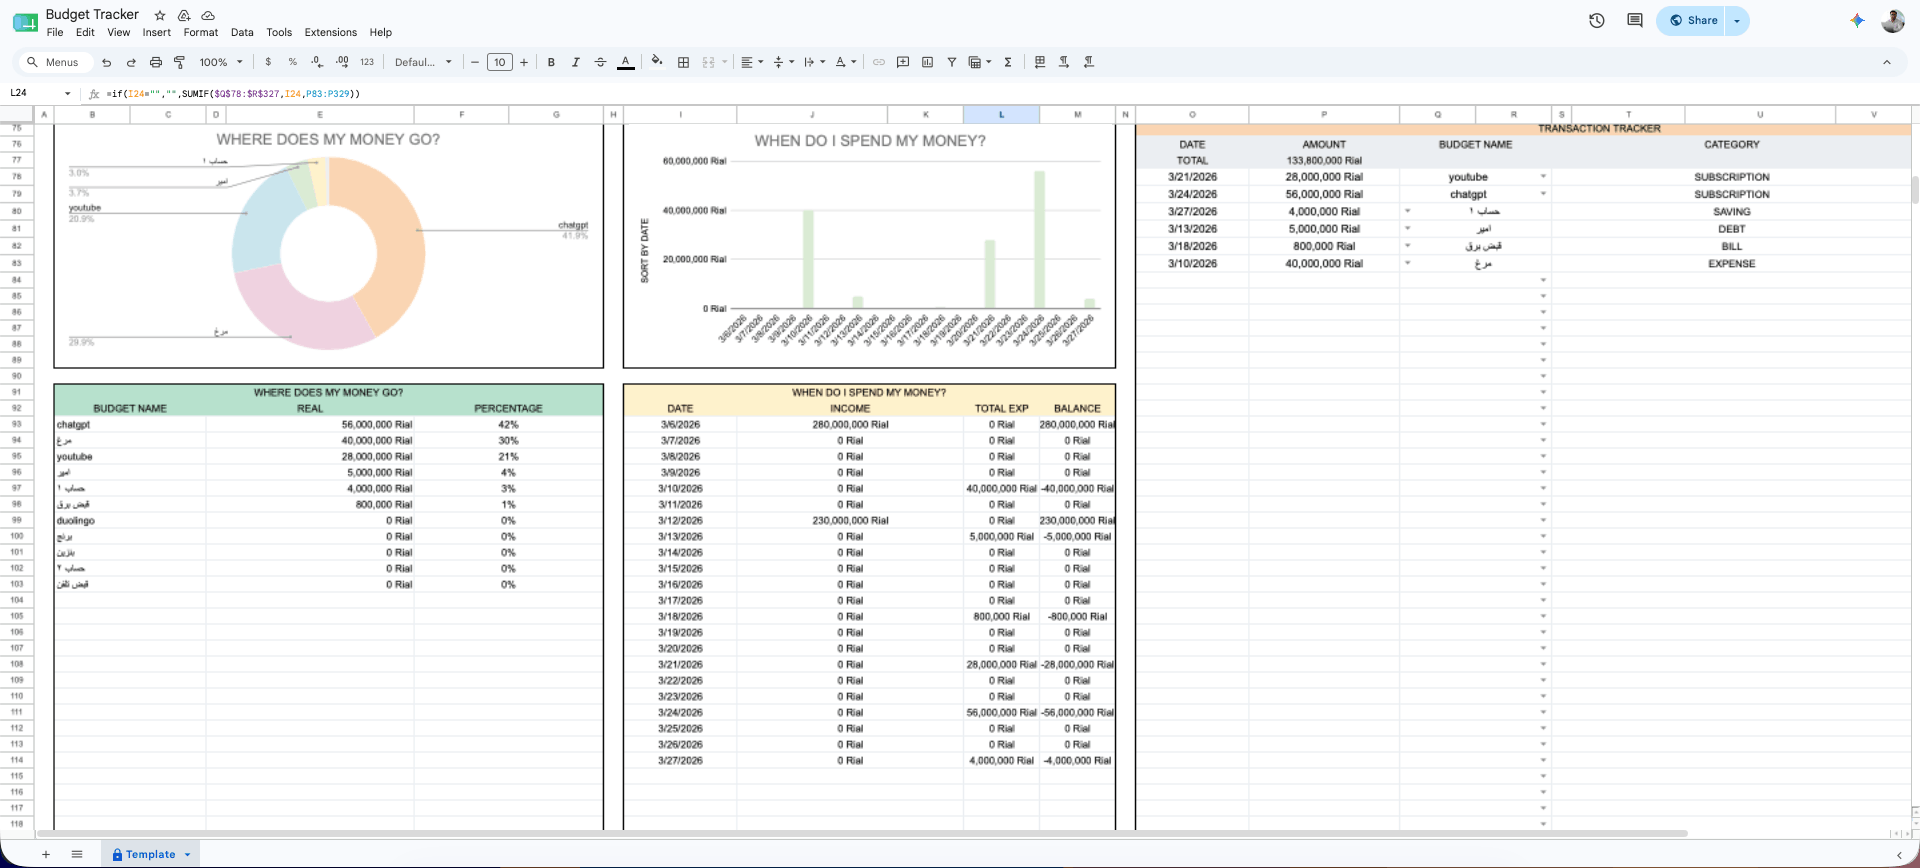Open budget name dropdown for youtube row
This screenshot has width=1920, height=868.
tap(1543, 177)
